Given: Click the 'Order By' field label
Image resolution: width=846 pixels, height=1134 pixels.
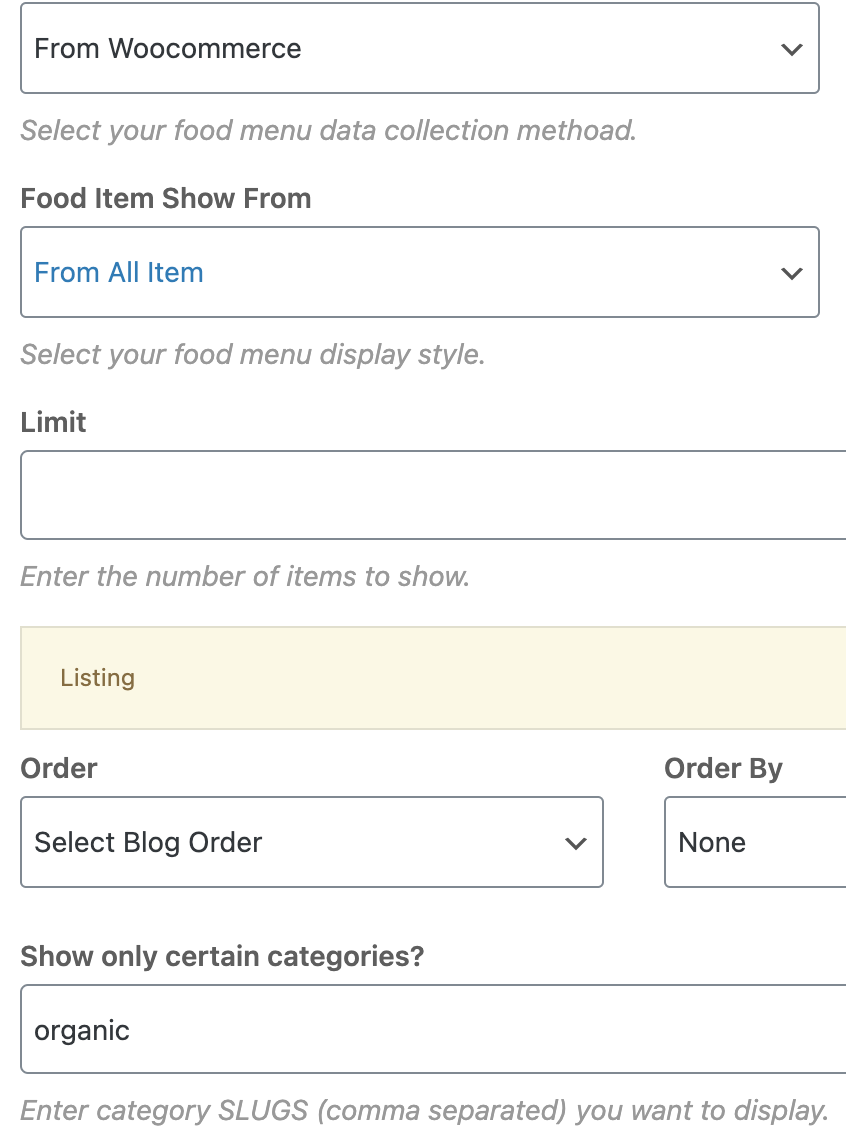Looking at the screenshot, I should [x=723, y=769].
